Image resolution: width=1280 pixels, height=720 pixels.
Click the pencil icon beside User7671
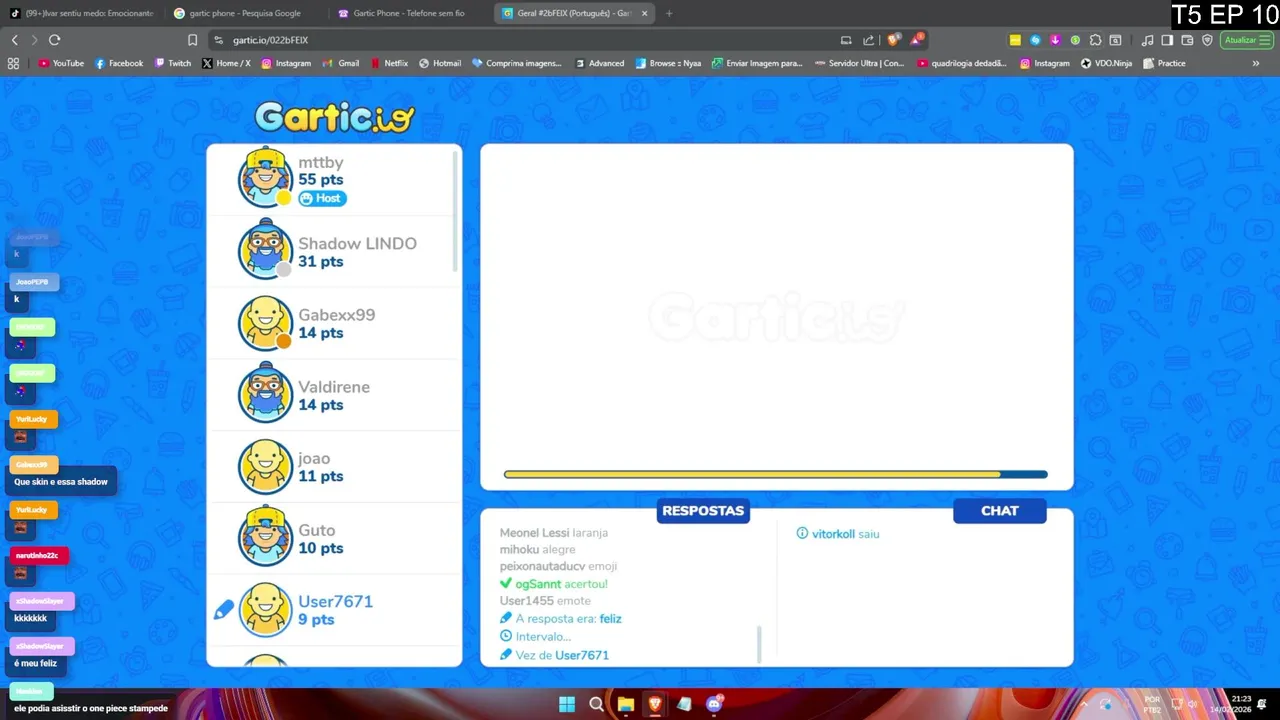click(224, 609)
